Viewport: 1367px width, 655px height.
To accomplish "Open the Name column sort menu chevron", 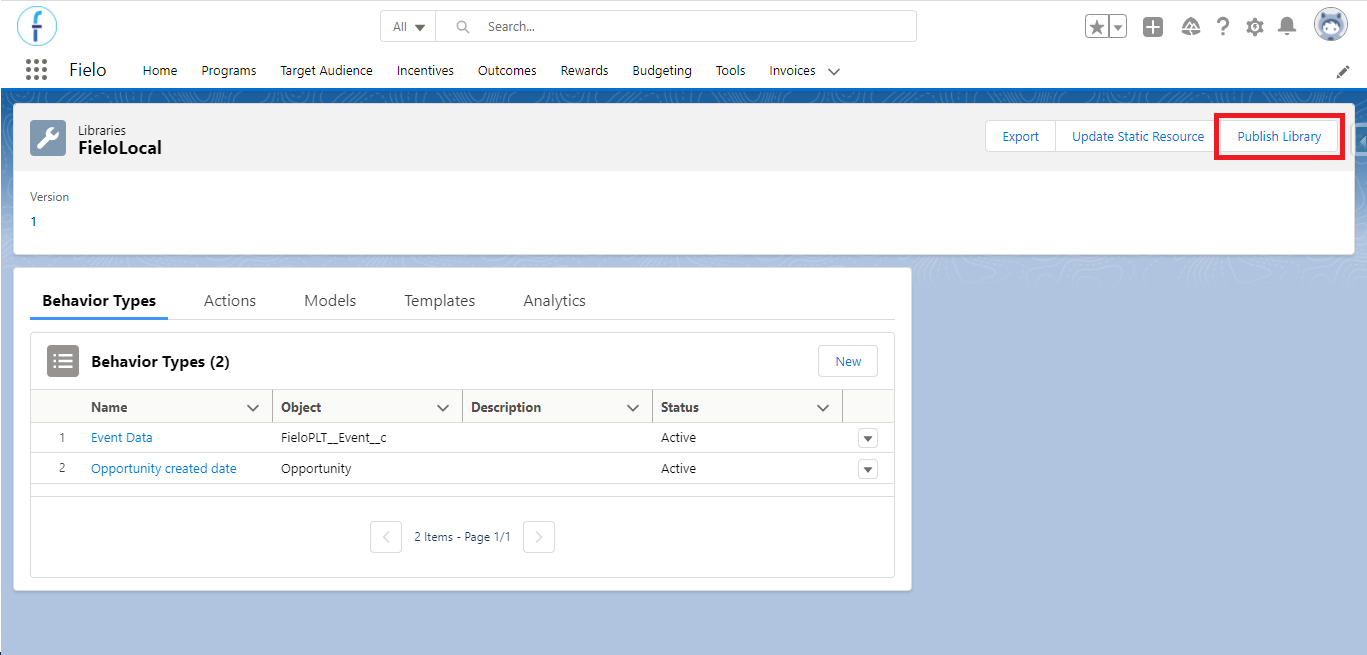I will [253, 408].
